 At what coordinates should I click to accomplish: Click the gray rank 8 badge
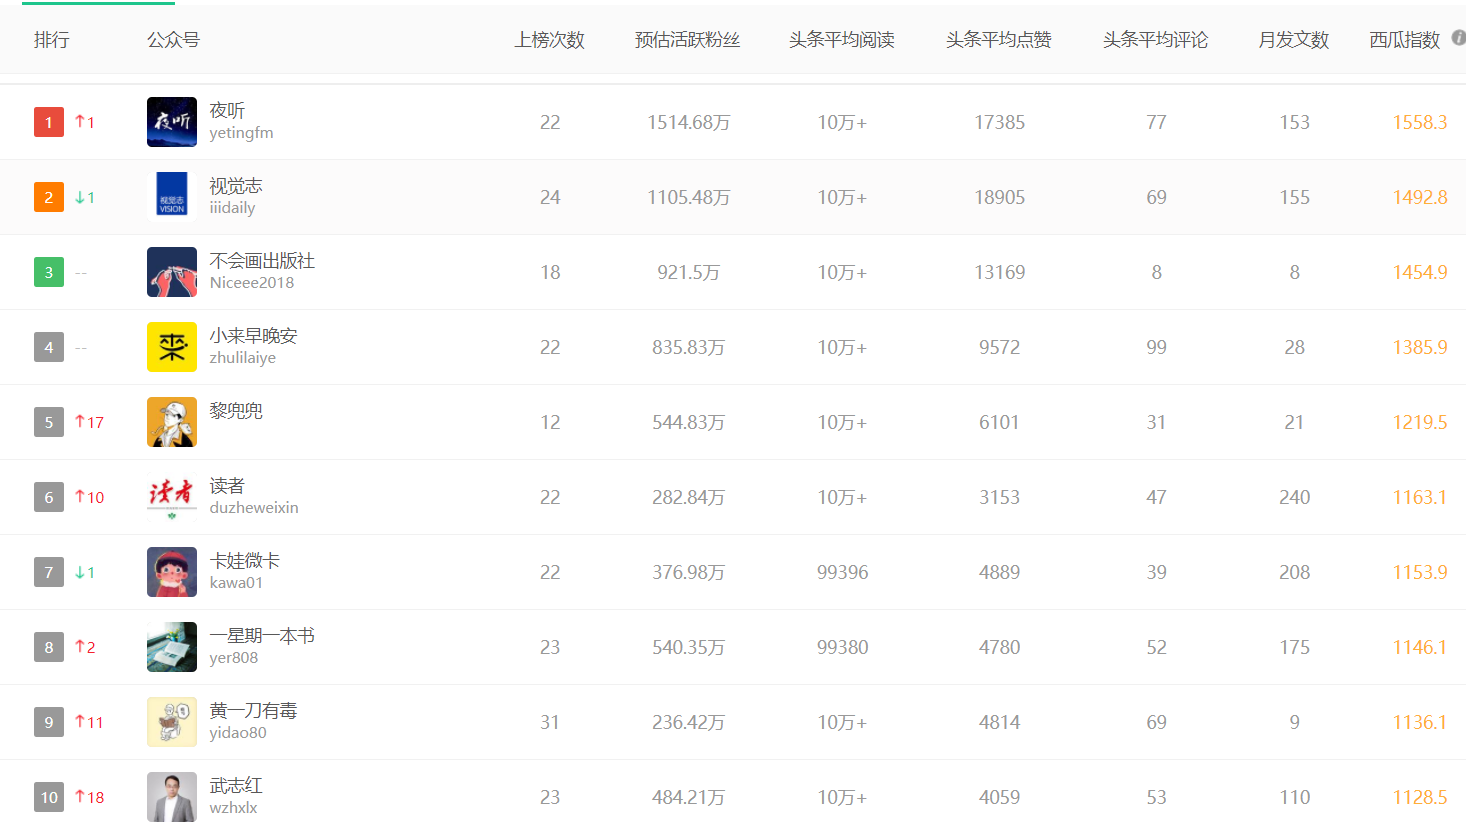[49, 647]
